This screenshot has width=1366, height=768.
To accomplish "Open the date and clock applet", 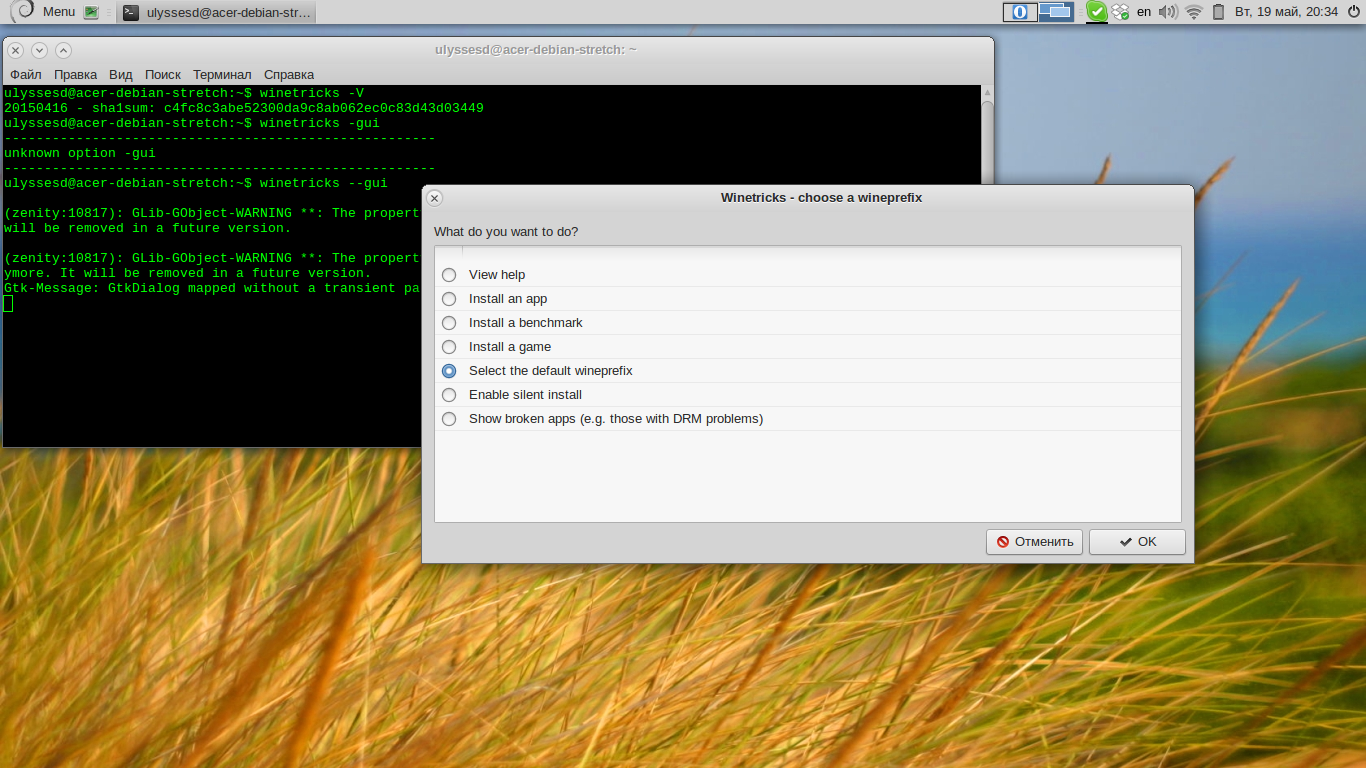I will click(1286, 12).
